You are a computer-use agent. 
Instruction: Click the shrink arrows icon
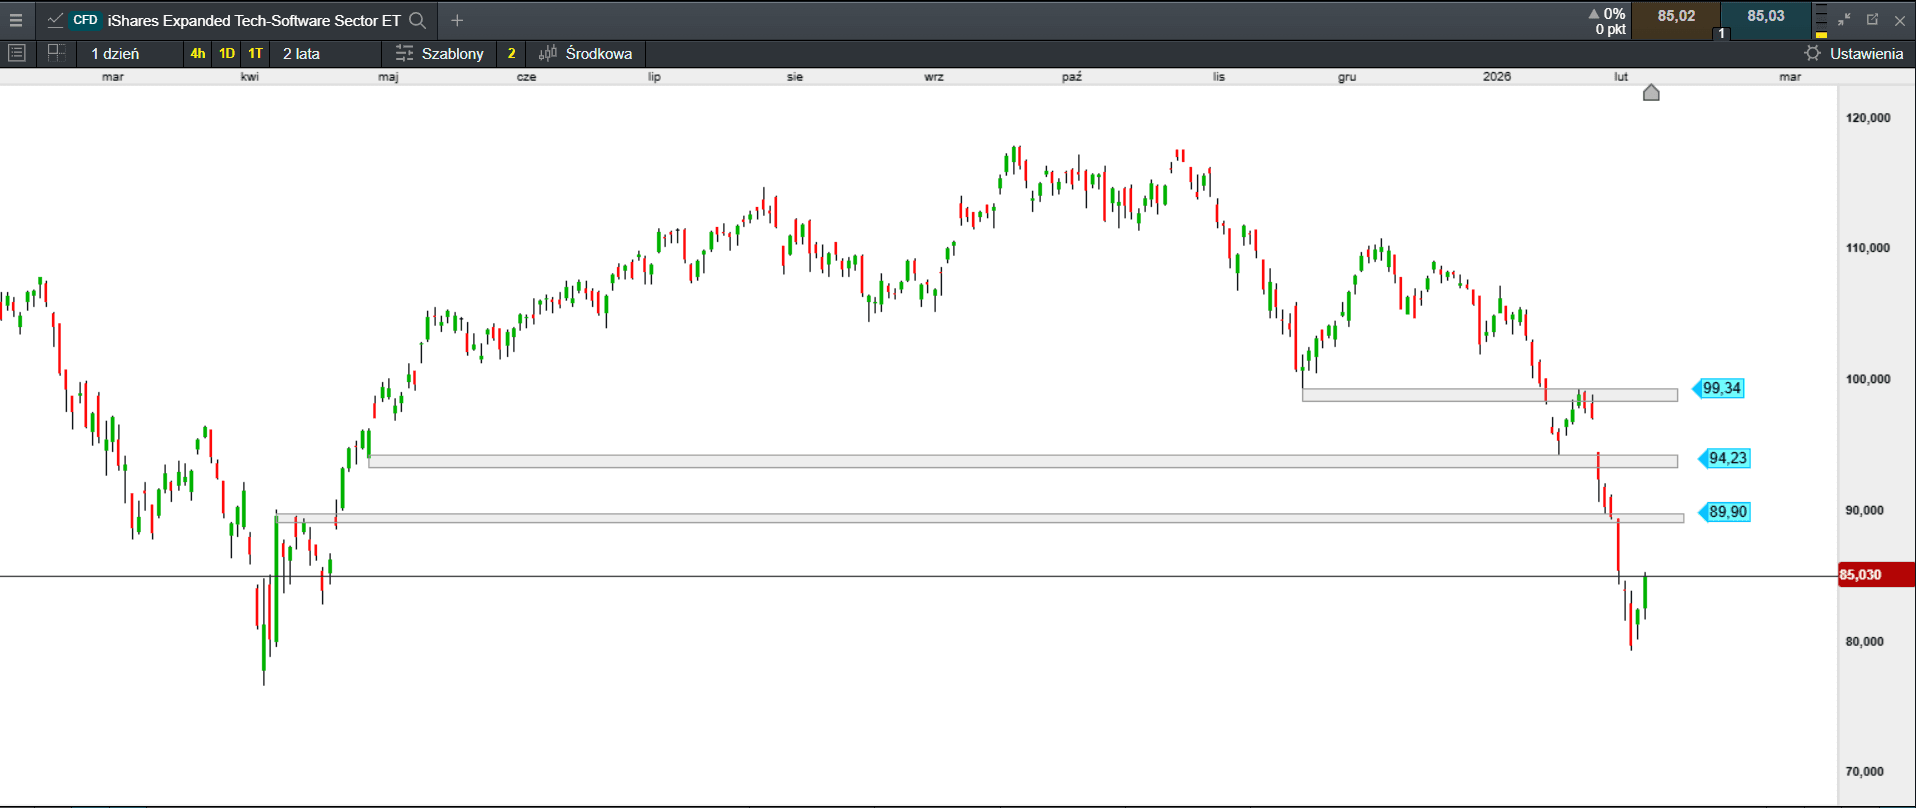[1844, 20]
